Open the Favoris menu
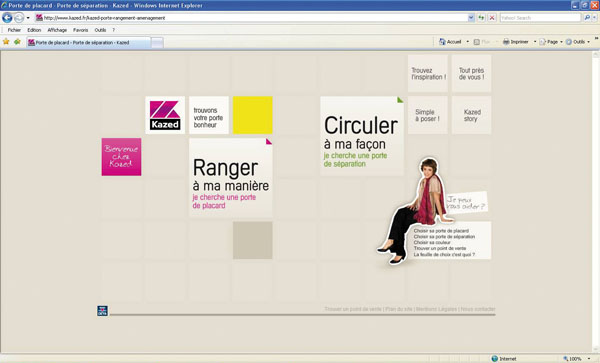This screenshot has width=600, height=363. 80,30
